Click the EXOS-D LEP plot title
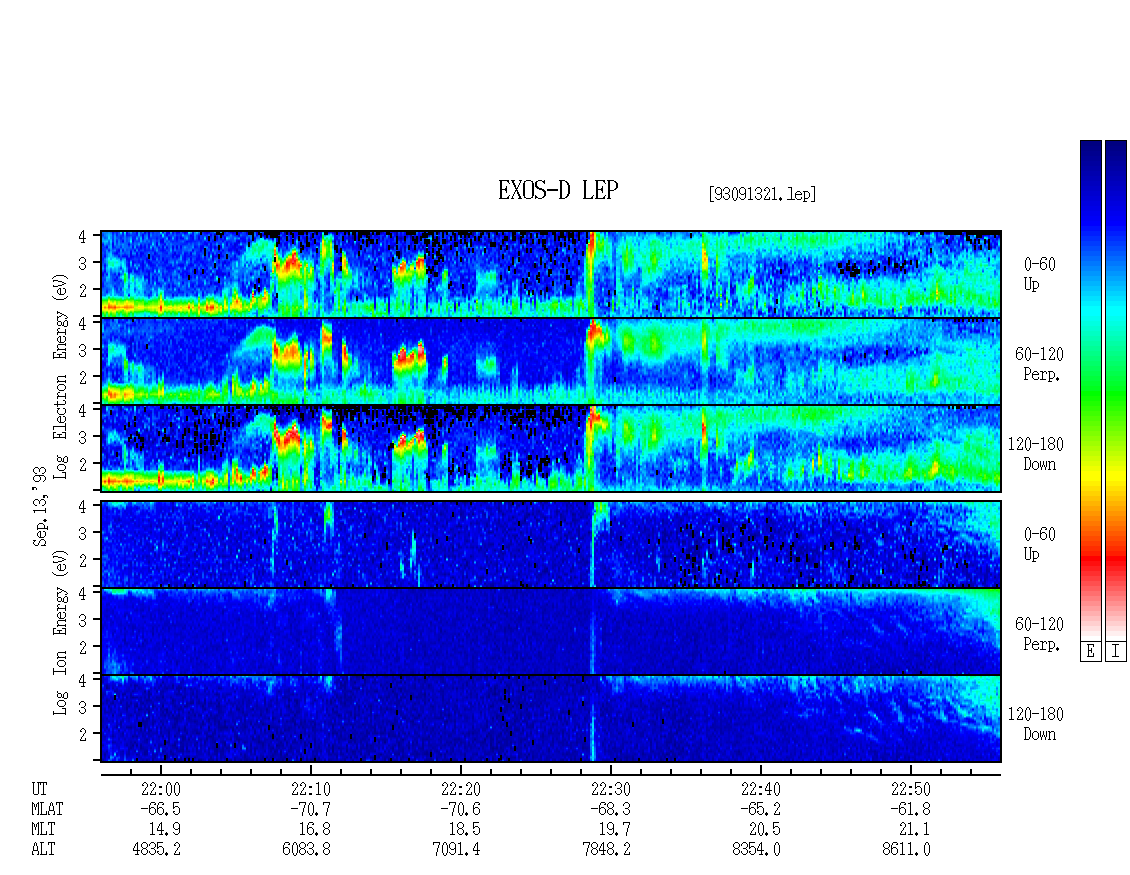The width and height of the screenshot is (1130, 875). tap(558, 190)
